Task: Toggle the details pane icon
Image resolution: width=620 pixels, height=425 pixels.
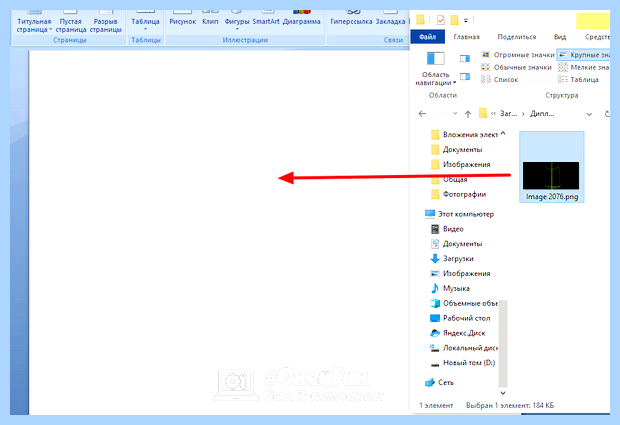Action: click(465, 76)
